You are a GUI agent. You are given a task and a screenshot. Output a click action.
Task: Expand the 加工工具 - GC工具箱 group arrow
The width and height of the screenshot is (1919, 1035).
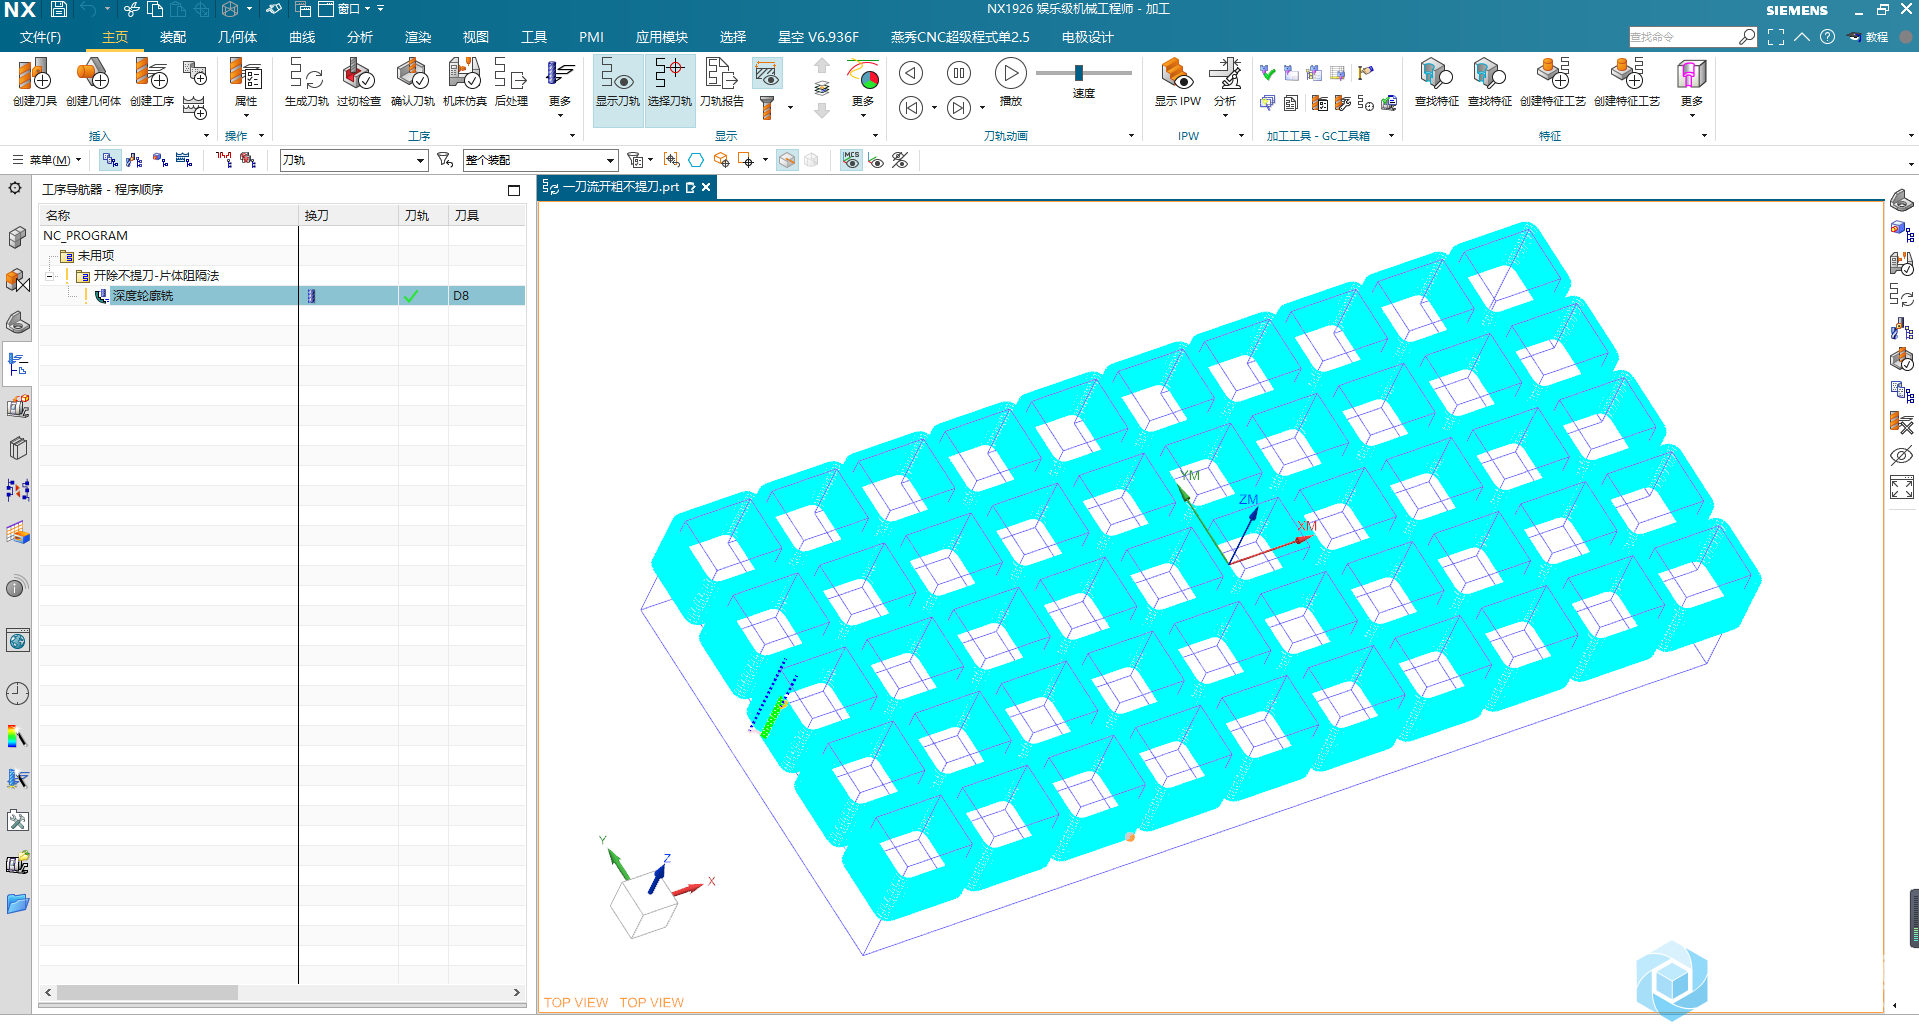click(1391, 136)
